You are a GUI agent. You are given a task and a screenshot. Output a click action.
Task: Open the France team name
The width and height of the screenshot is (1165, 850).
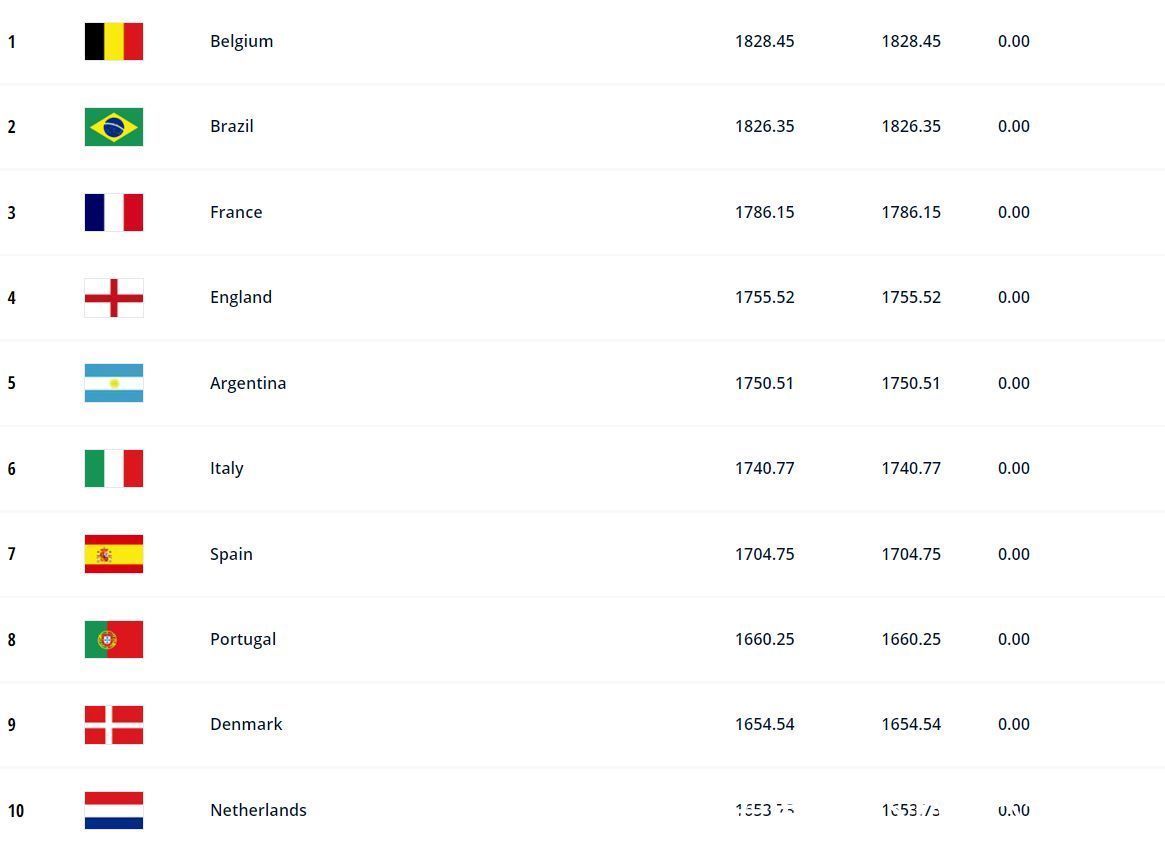point(236,212)
